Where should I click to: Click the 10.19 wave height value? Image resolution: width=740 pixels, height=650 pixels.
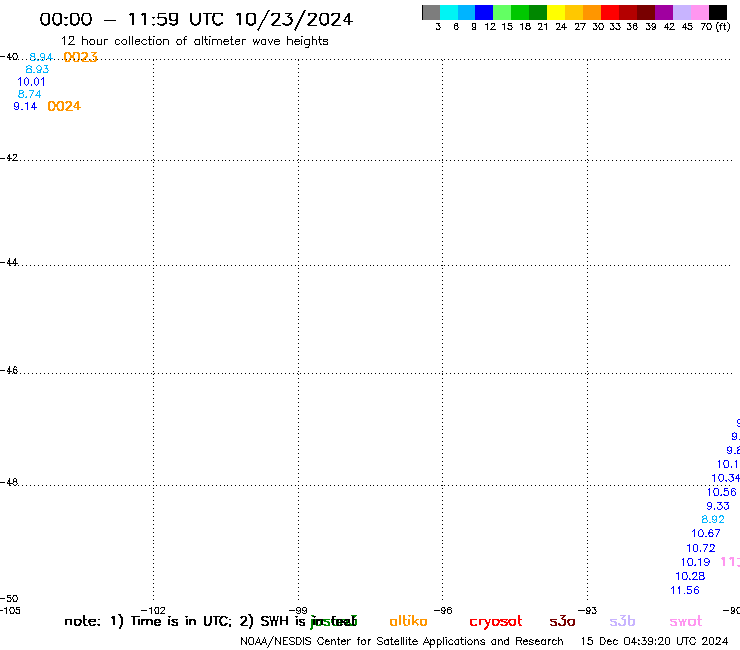(x=695, y=562)
